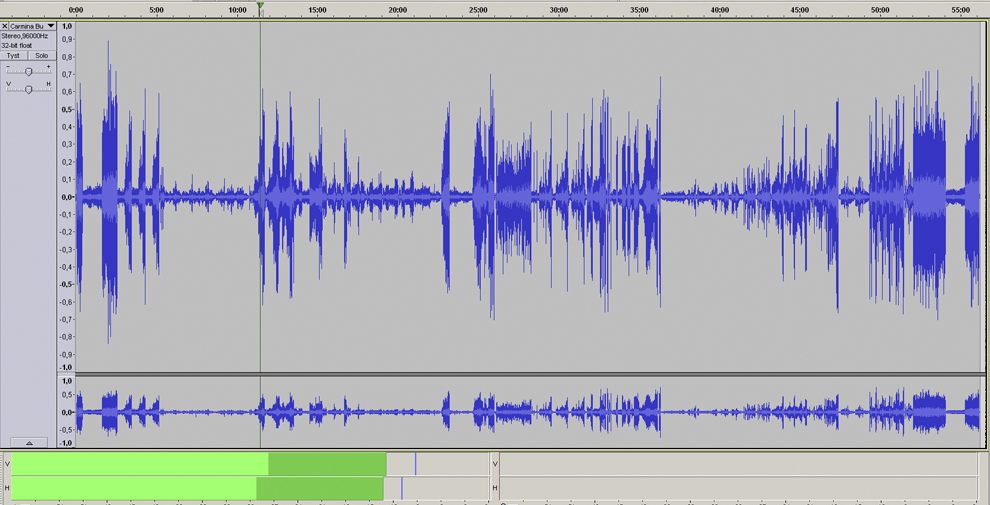
Task: Click the lower channel vertical scale
Action: pyautogui.click(x=67, y=411)
